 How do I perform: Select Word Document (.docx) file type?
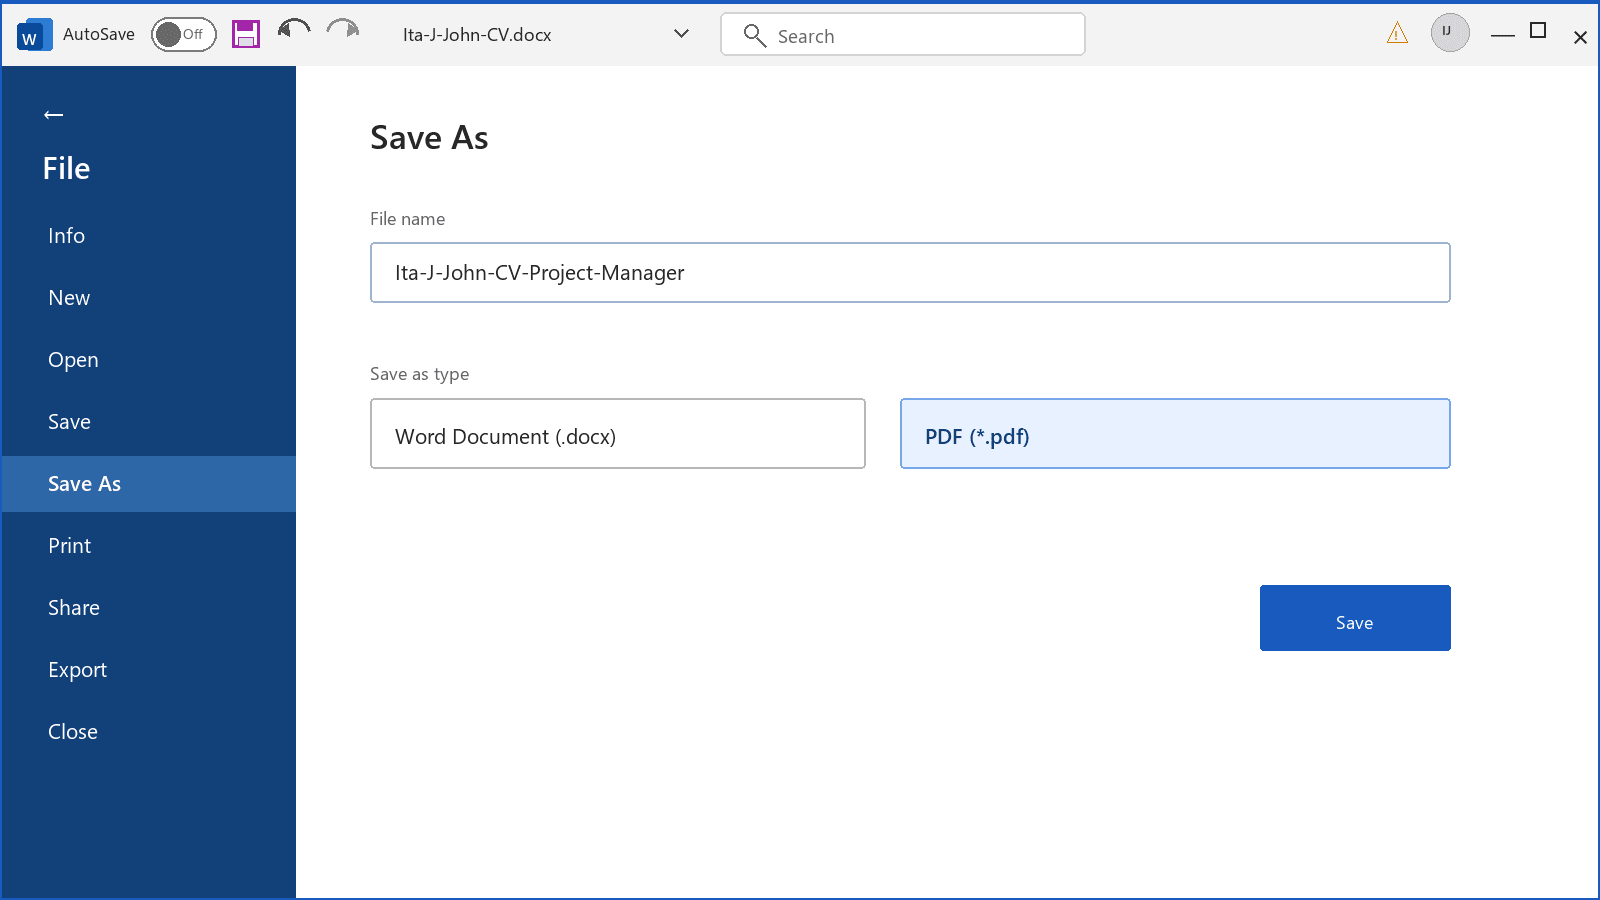pos(618,434)
